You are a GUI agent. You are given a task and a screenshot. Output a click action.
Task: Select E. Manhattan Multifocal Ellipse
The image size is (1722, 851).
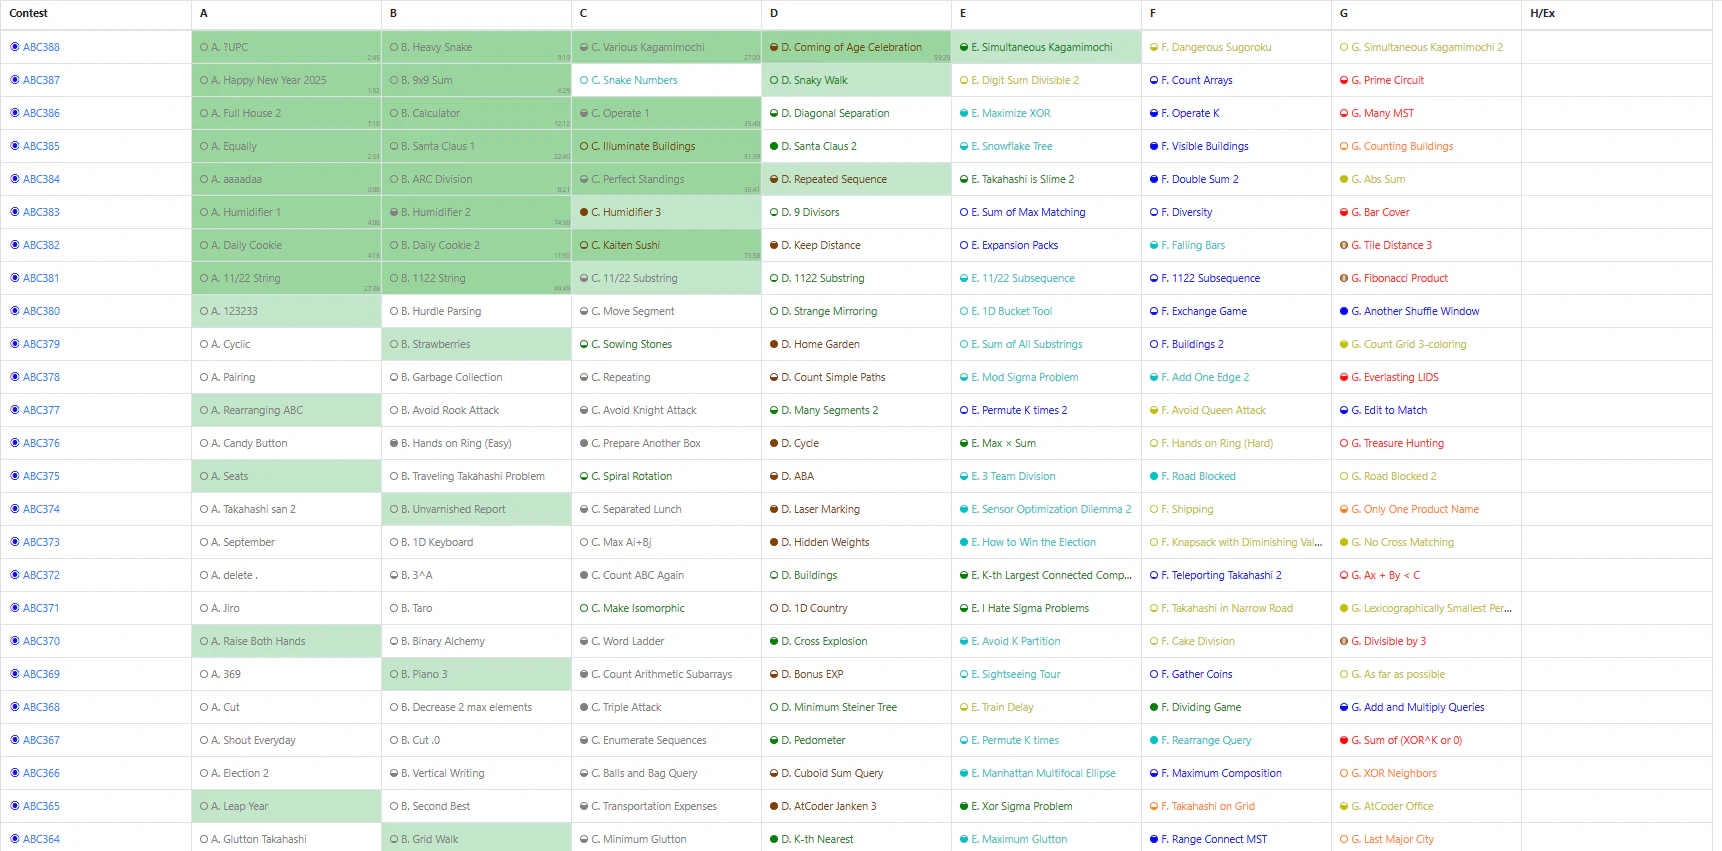click(x=1043, y=773)
